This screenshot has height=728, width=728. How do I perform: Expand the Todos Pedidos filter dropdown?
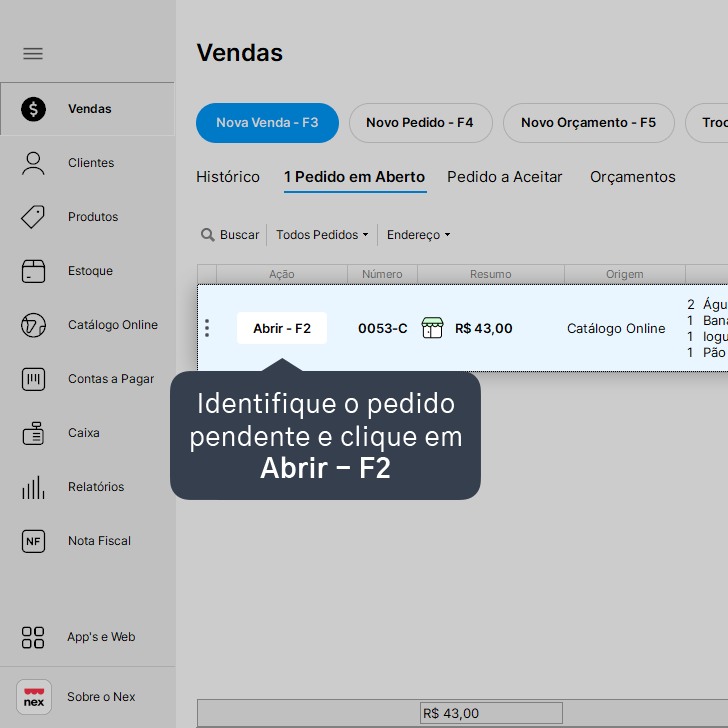[322, 235]
